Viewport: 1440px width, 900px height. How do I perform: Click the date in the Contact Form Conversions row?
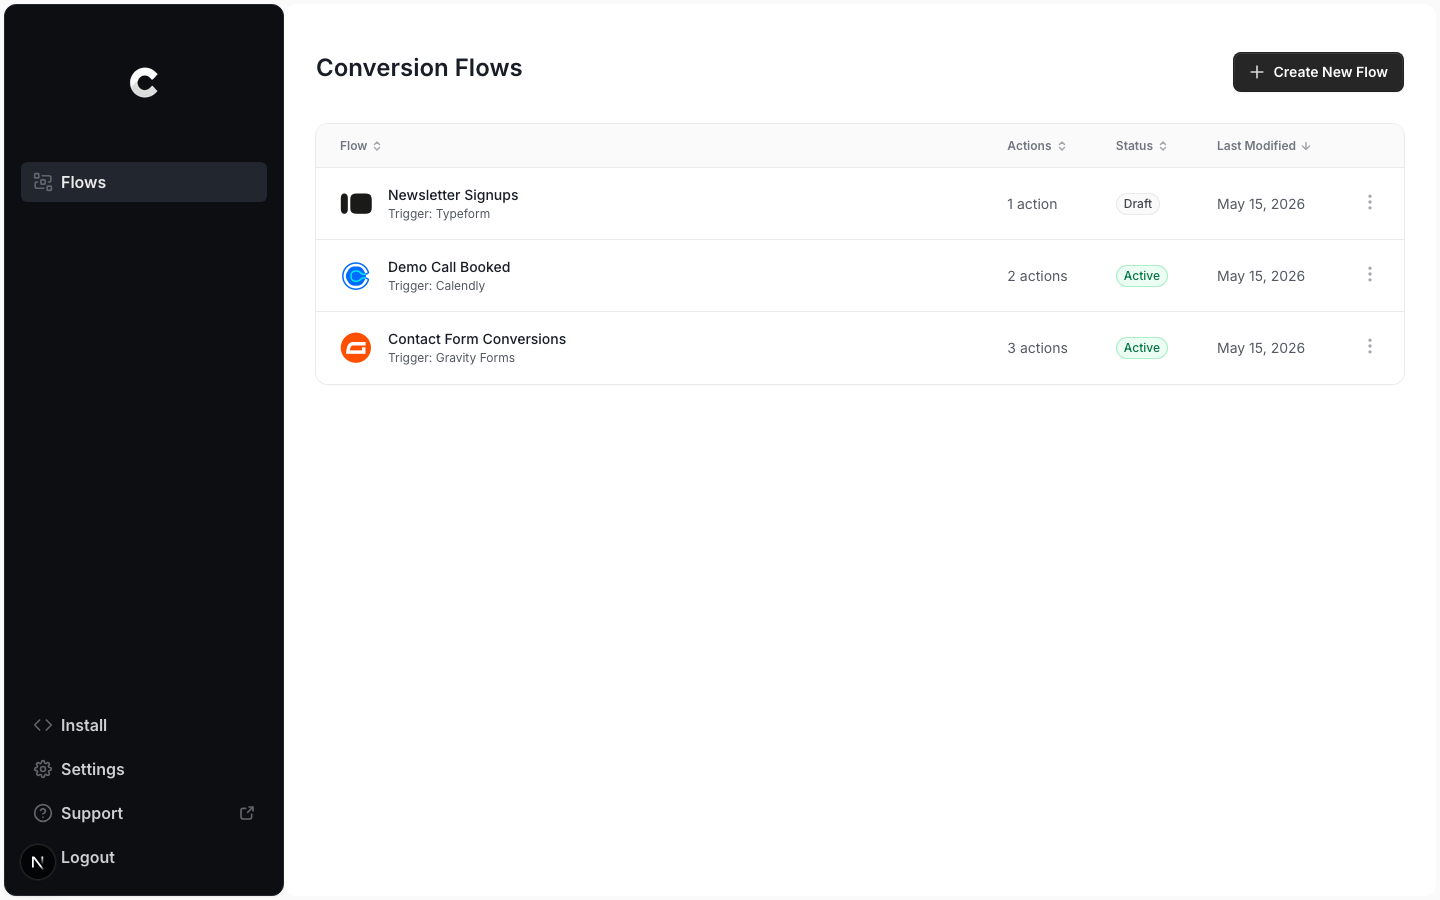(x=1261, y=348)
